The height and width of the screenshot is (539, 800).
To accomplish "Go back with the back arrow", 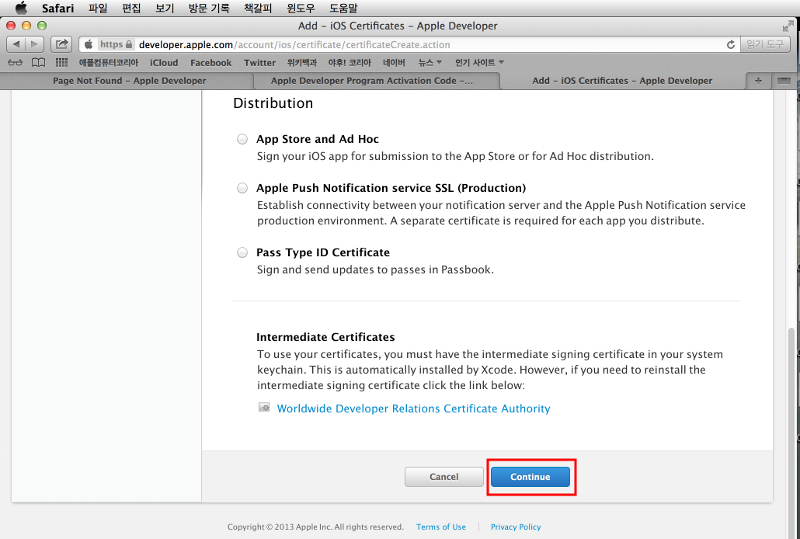I will tap(16, 44).
